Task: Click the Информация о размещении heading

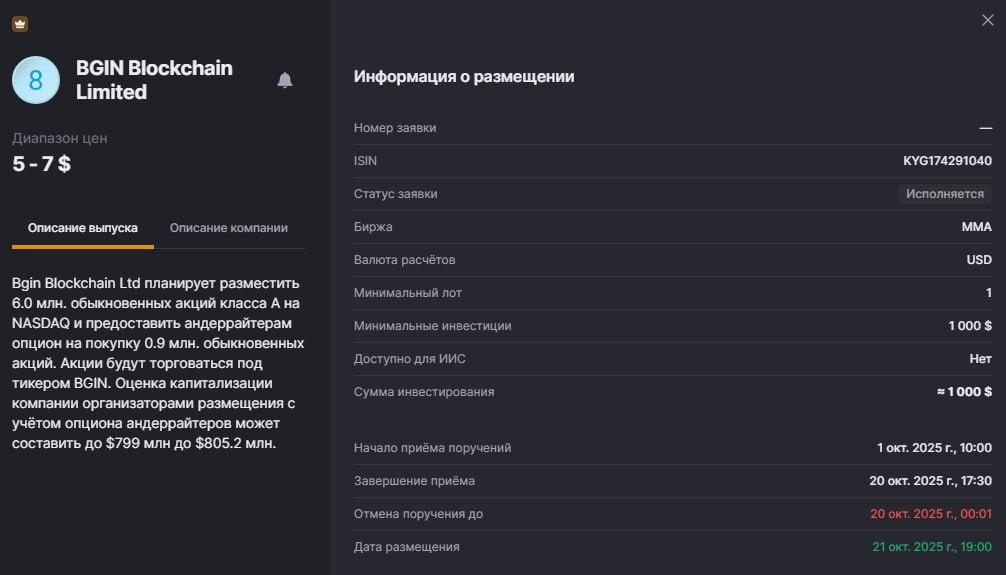Action: click(x=464, y=77)
